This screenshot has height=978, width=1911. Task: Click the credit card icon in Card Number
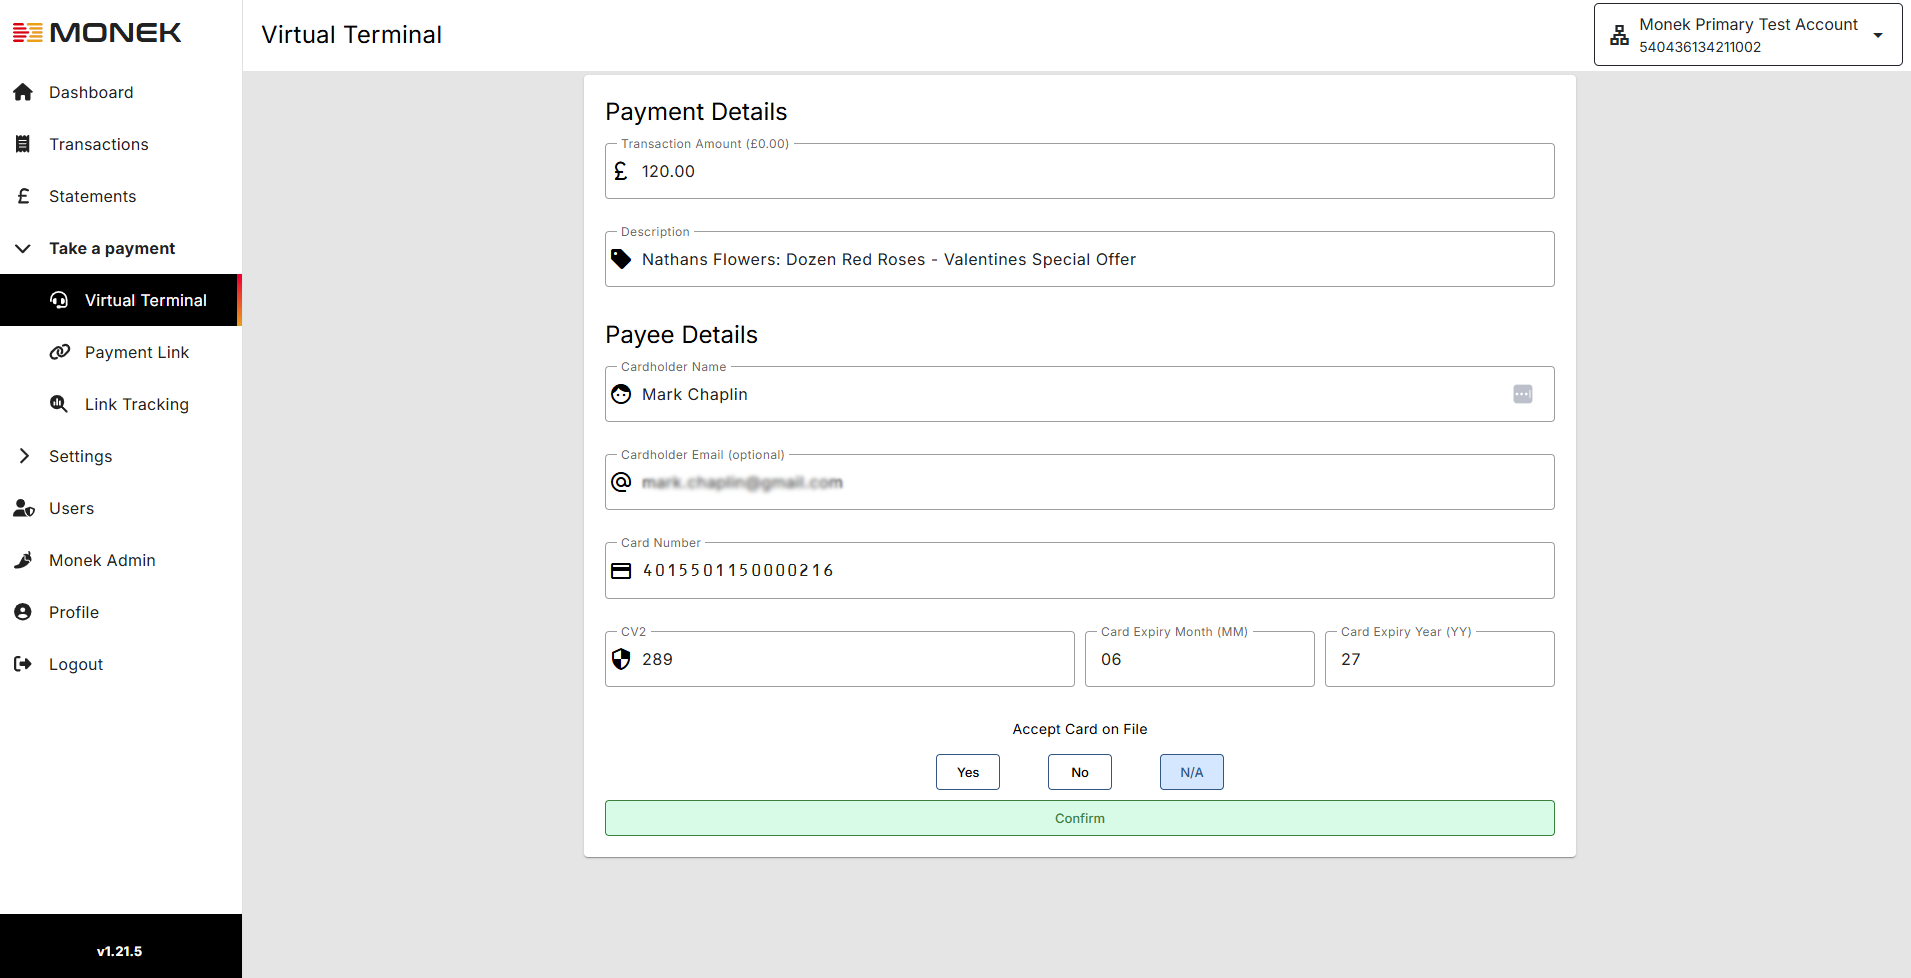[621, 571]
